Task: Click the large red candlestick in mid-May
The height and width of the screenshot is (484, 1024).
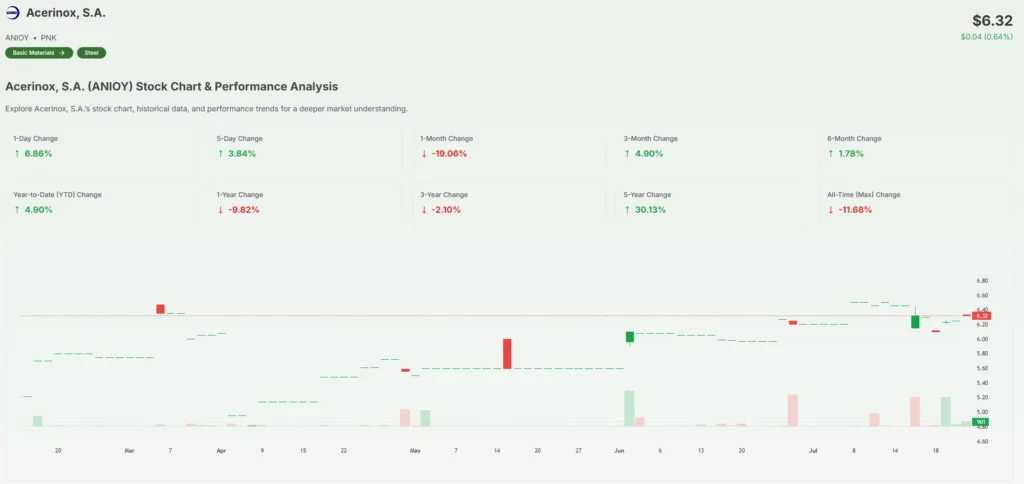Action: click(507, 354)
